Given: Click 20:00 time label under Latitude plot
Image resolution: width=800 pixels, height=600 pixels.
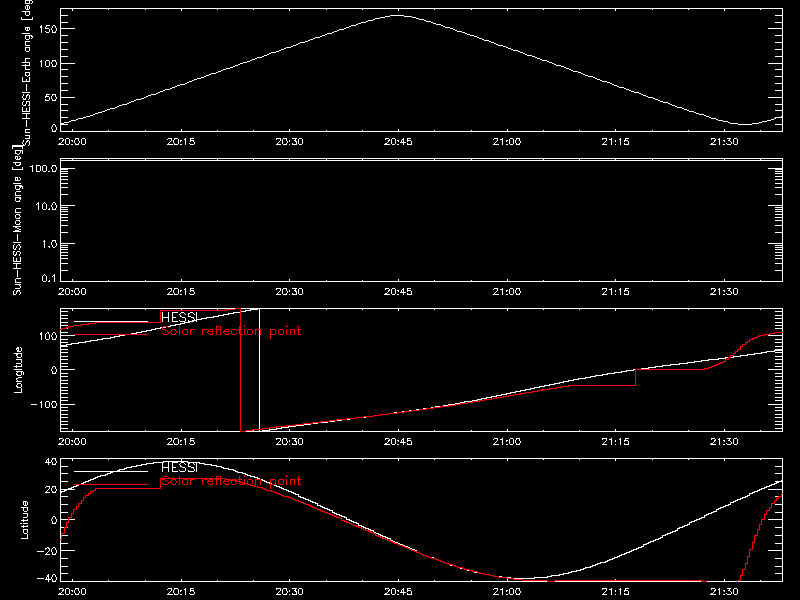Looking at the screenshot, I should click(x=72, y=591).
